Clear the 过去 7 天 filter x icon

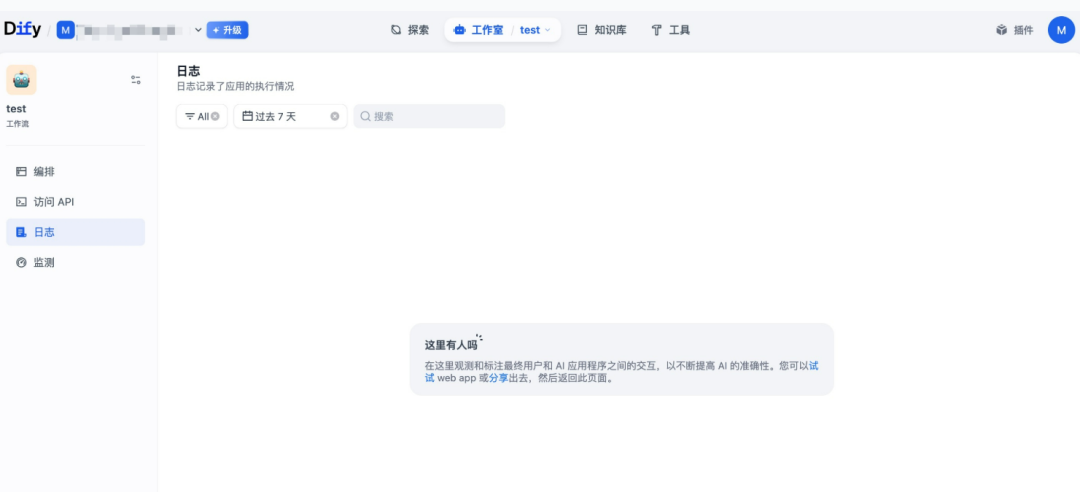coord(335,116)
